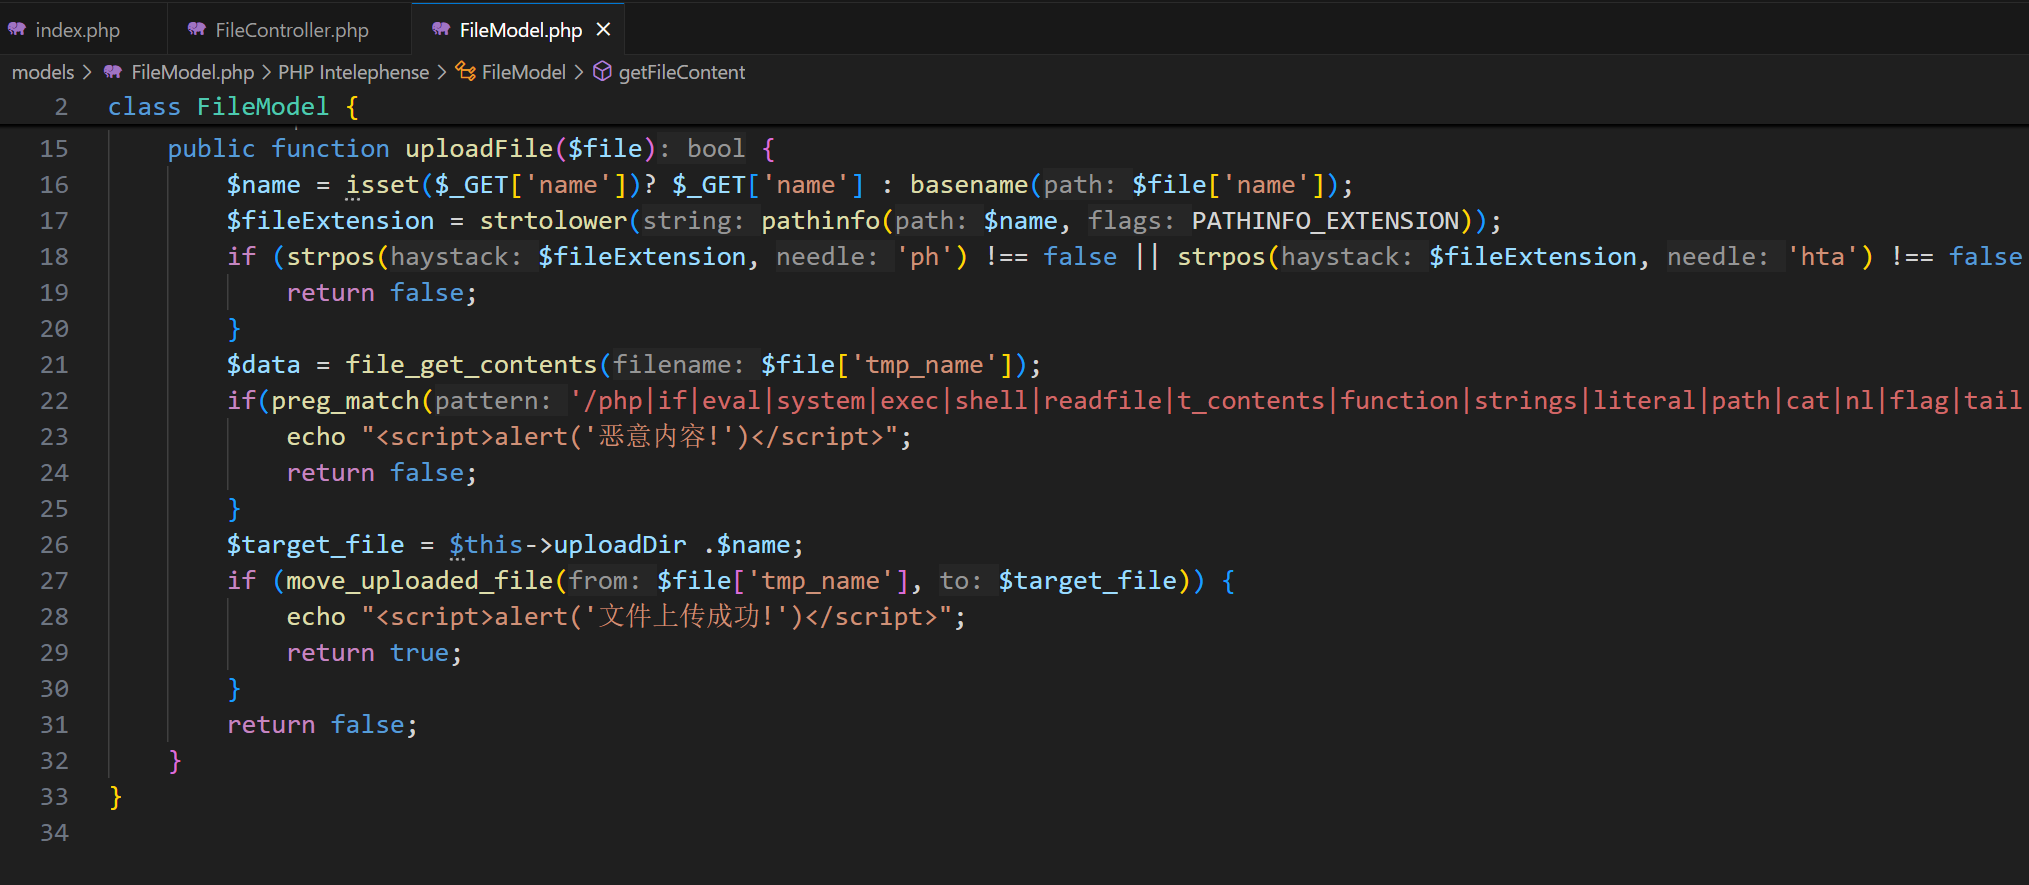Viewport: 2029px width, 885px height.
Task: Close the FileModel.php tab
Action: pyautogui.click(x=603, y=30)
